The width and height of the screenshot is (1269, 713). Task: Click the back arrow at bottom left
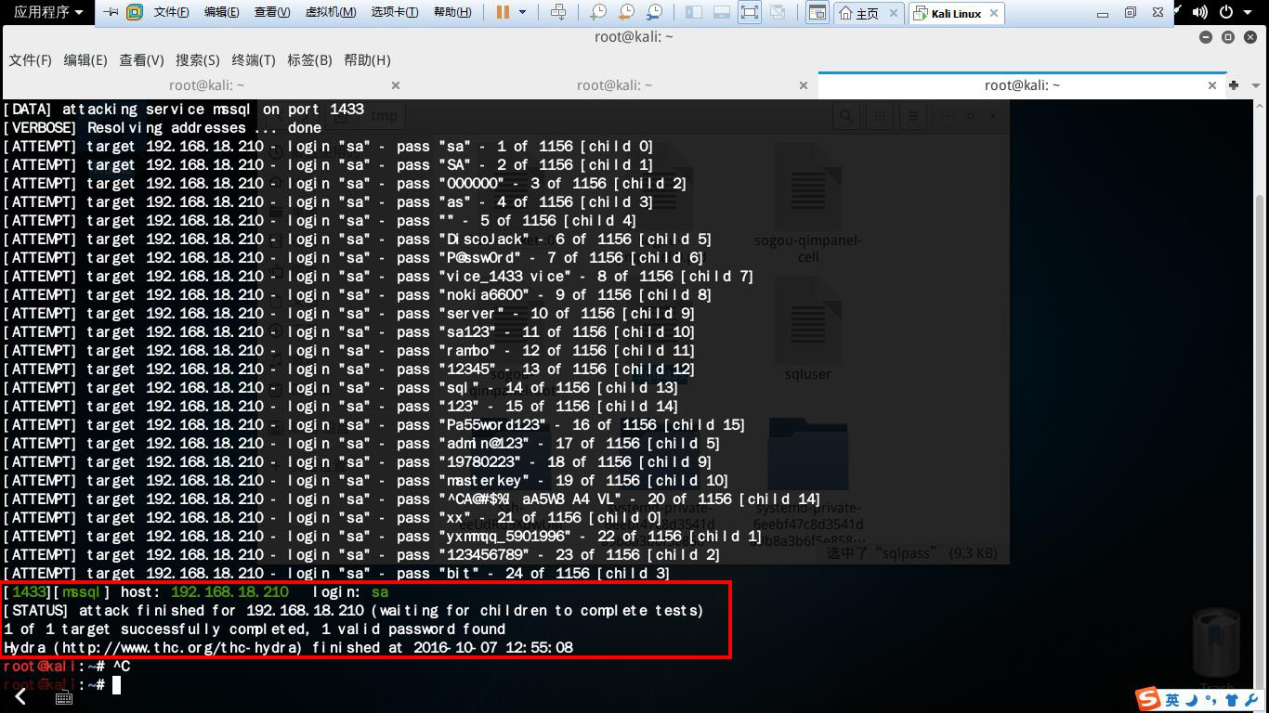(x=21, y=697)
